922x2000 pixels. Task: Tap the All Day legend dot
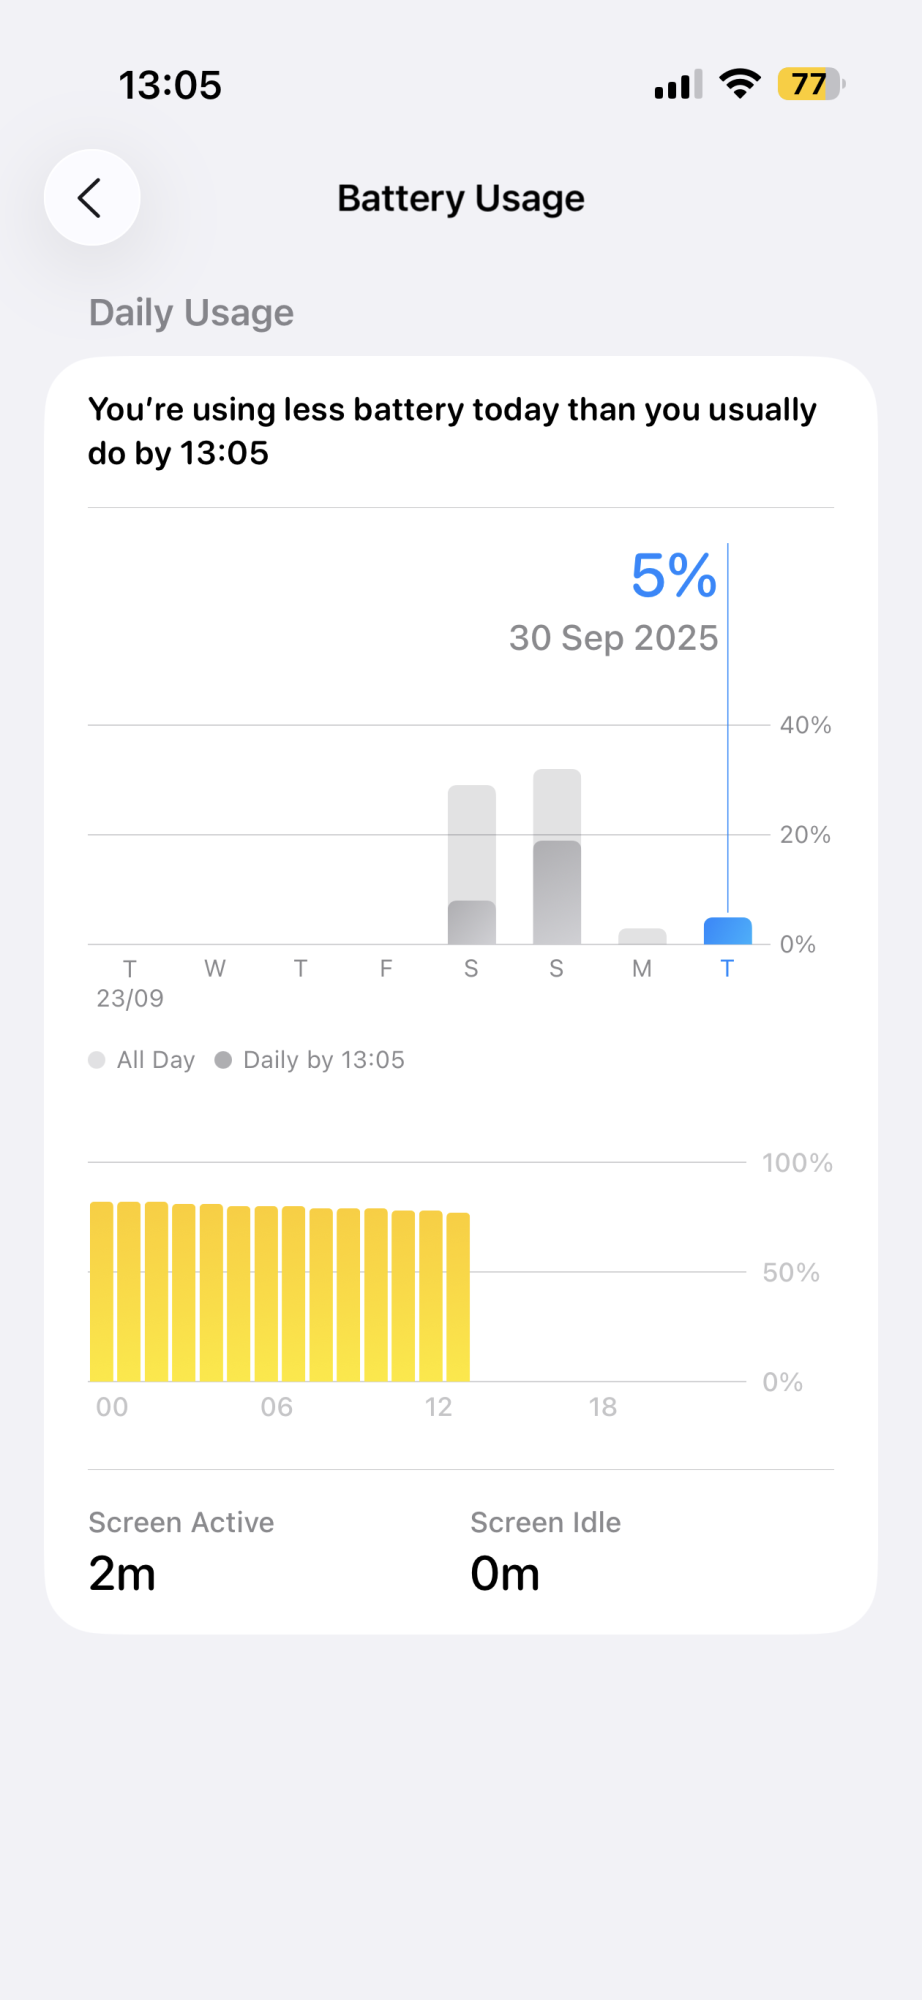(x=97, y=1060)
